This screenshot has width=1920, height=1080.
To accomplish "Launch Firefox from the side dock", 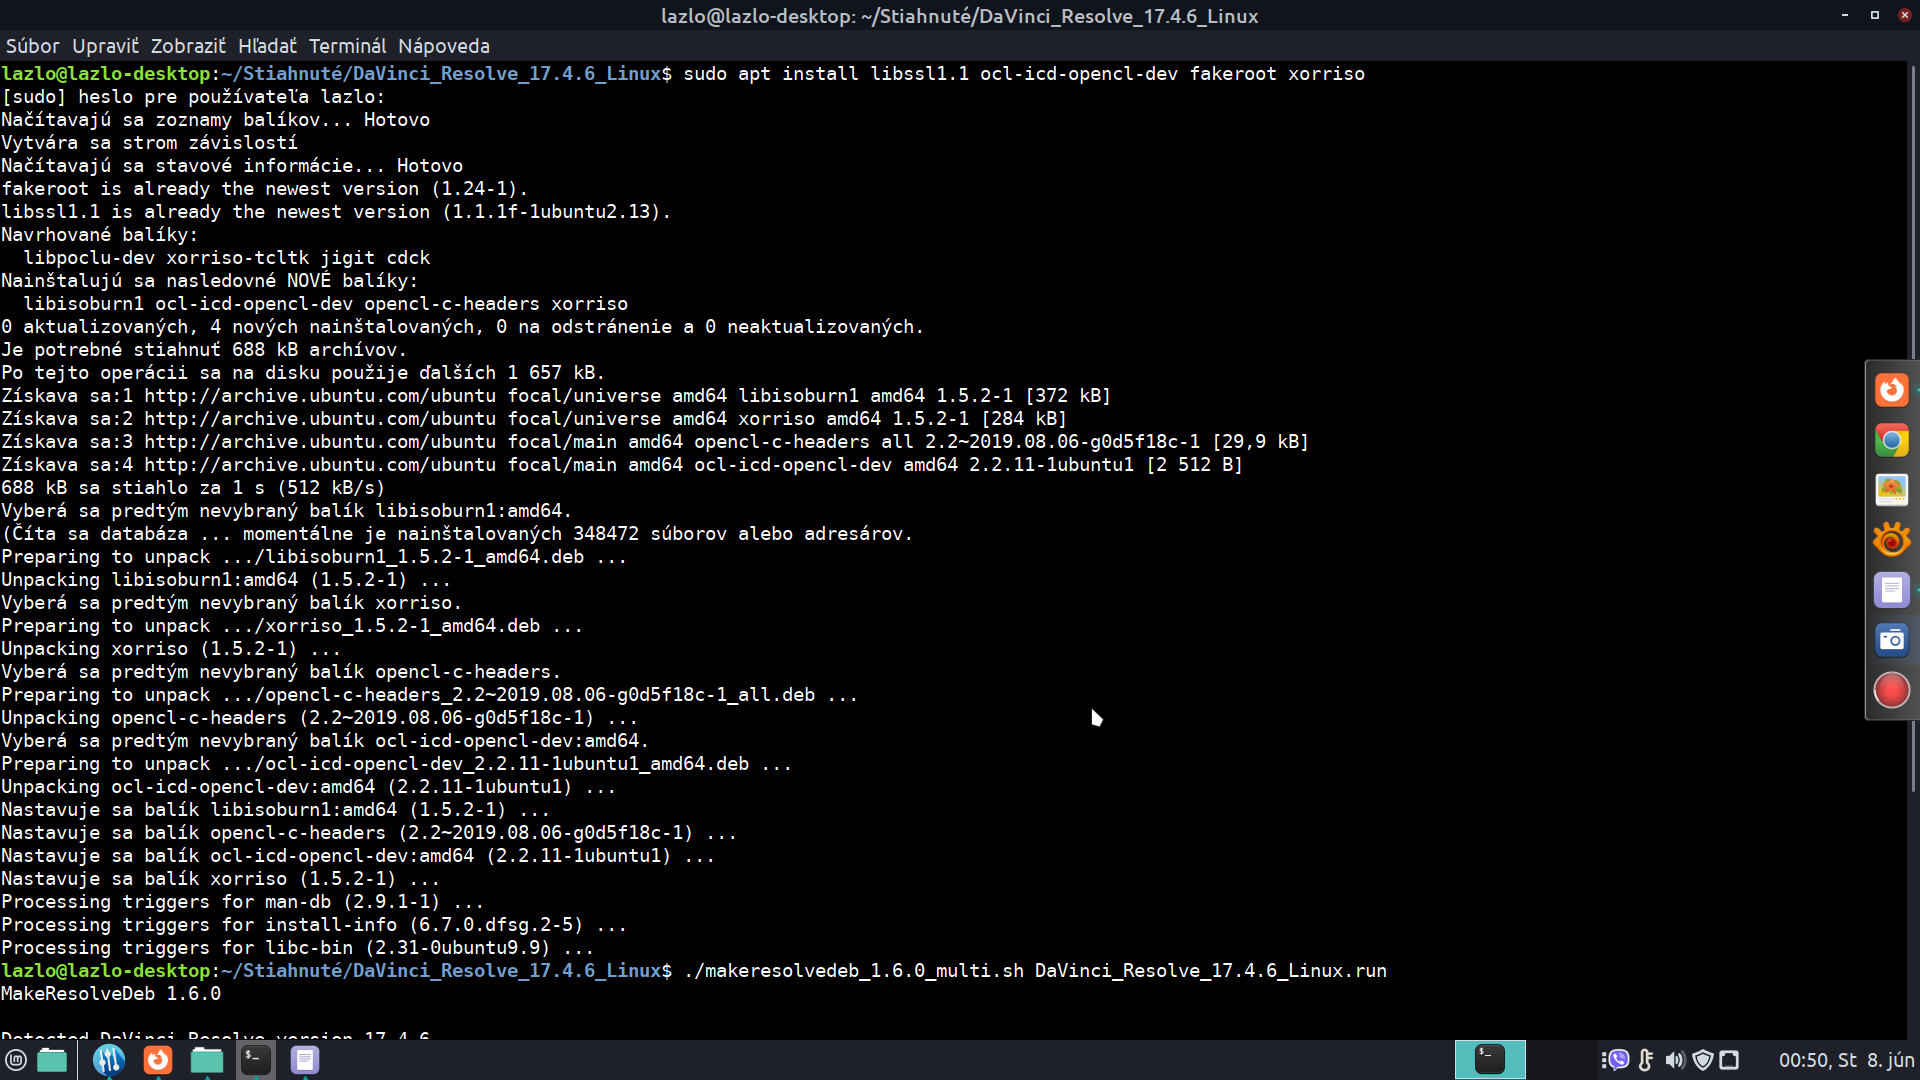I will 1891,390.
